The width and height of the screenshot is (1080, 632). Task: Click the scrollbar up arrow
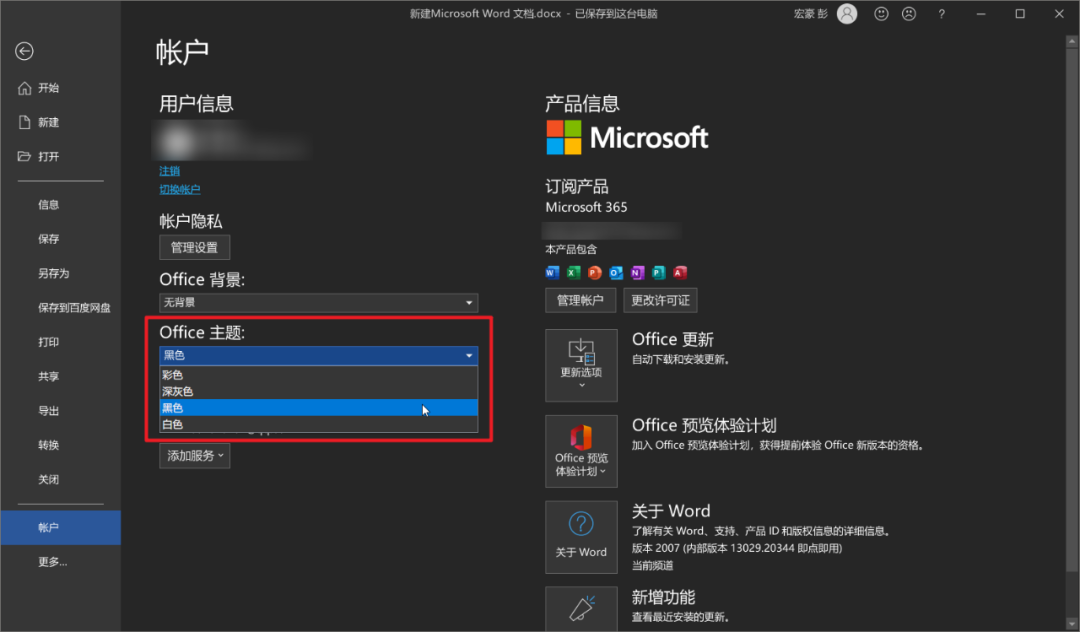click(1072, 41)
